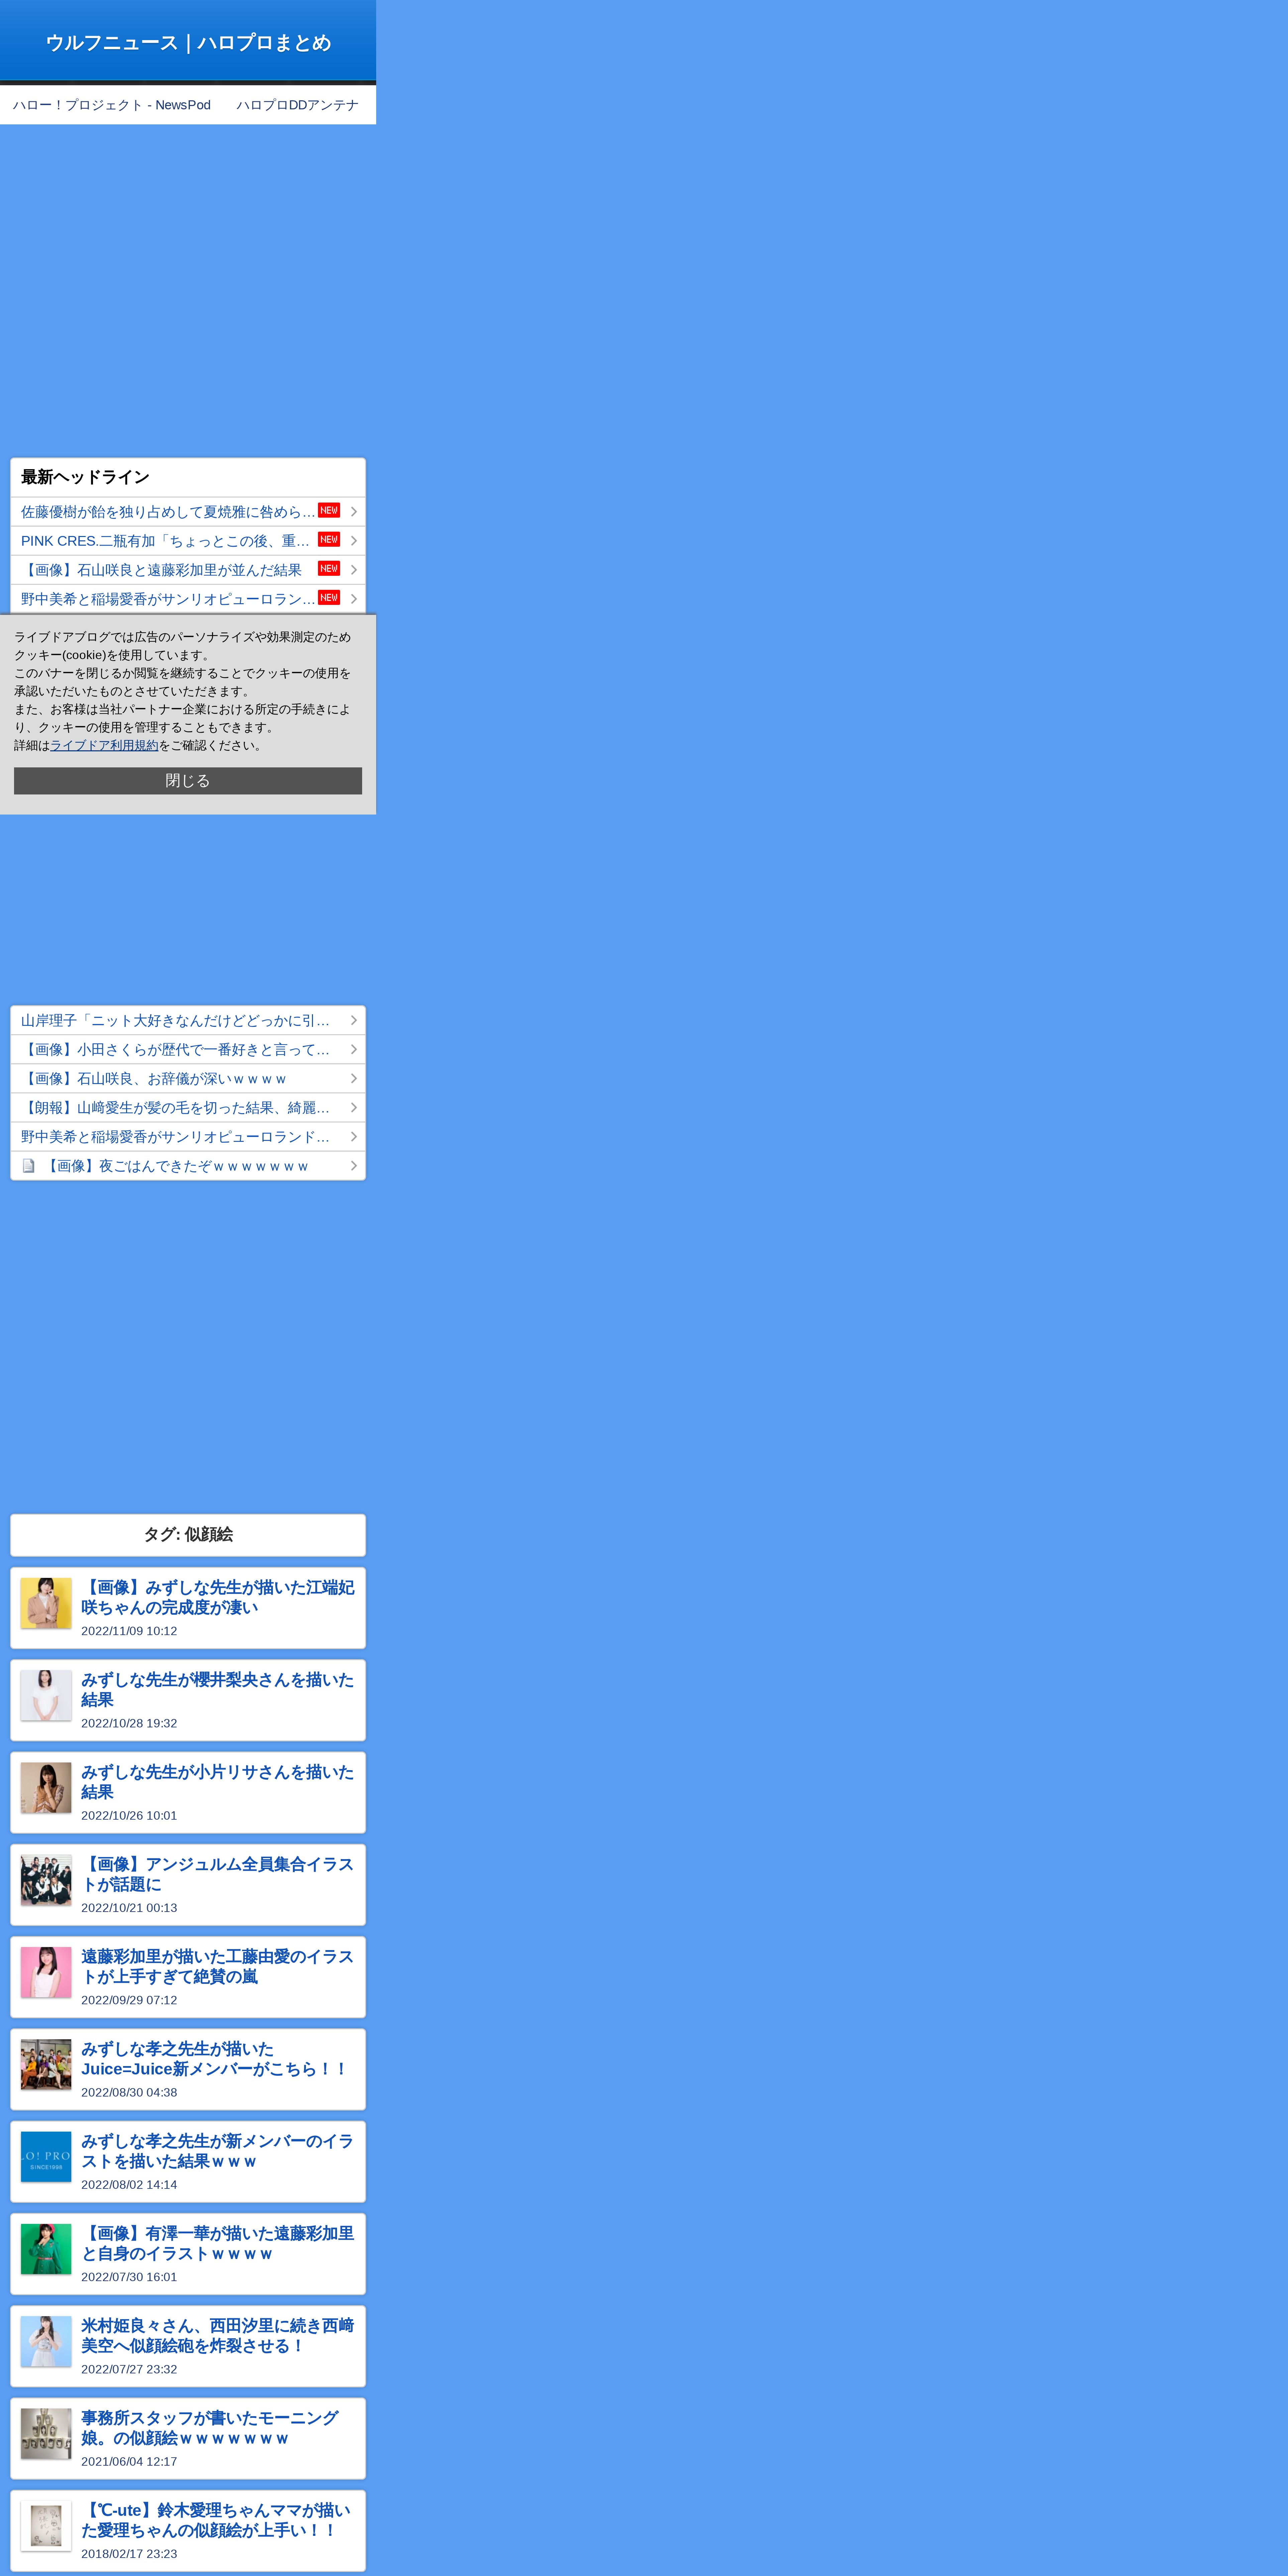Click the タグ: 似顔絵 heading
Image resolution: width=1288 pixels, height=2576 pixels.
pos(188,1535)
